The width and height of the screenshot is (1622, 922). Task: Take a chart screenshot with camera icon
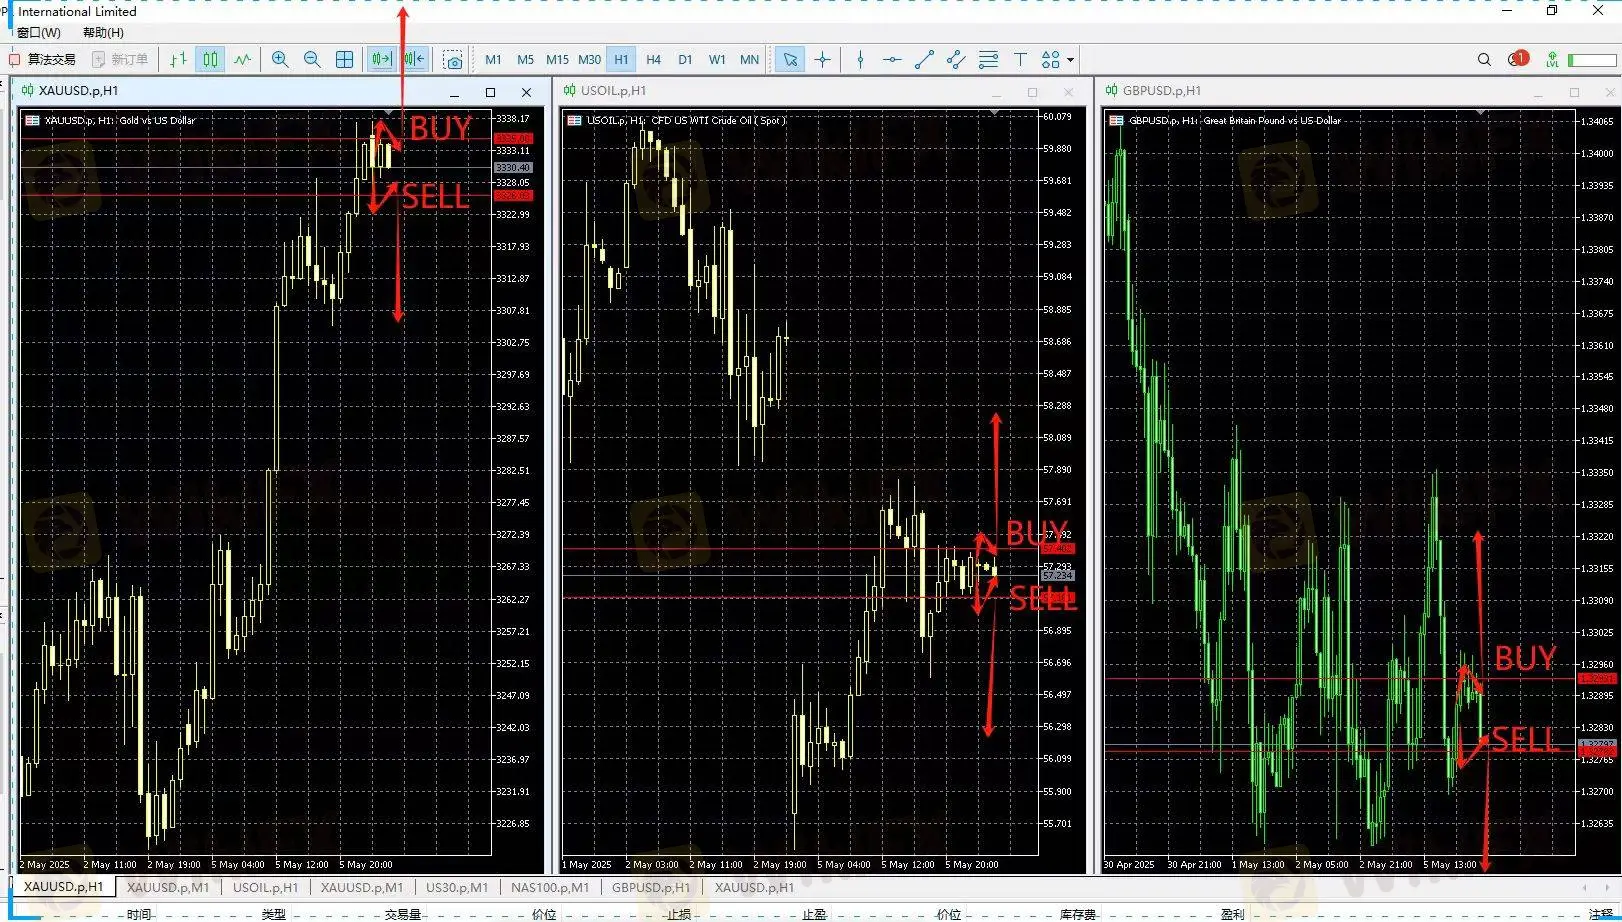click(x=453, y=60)
